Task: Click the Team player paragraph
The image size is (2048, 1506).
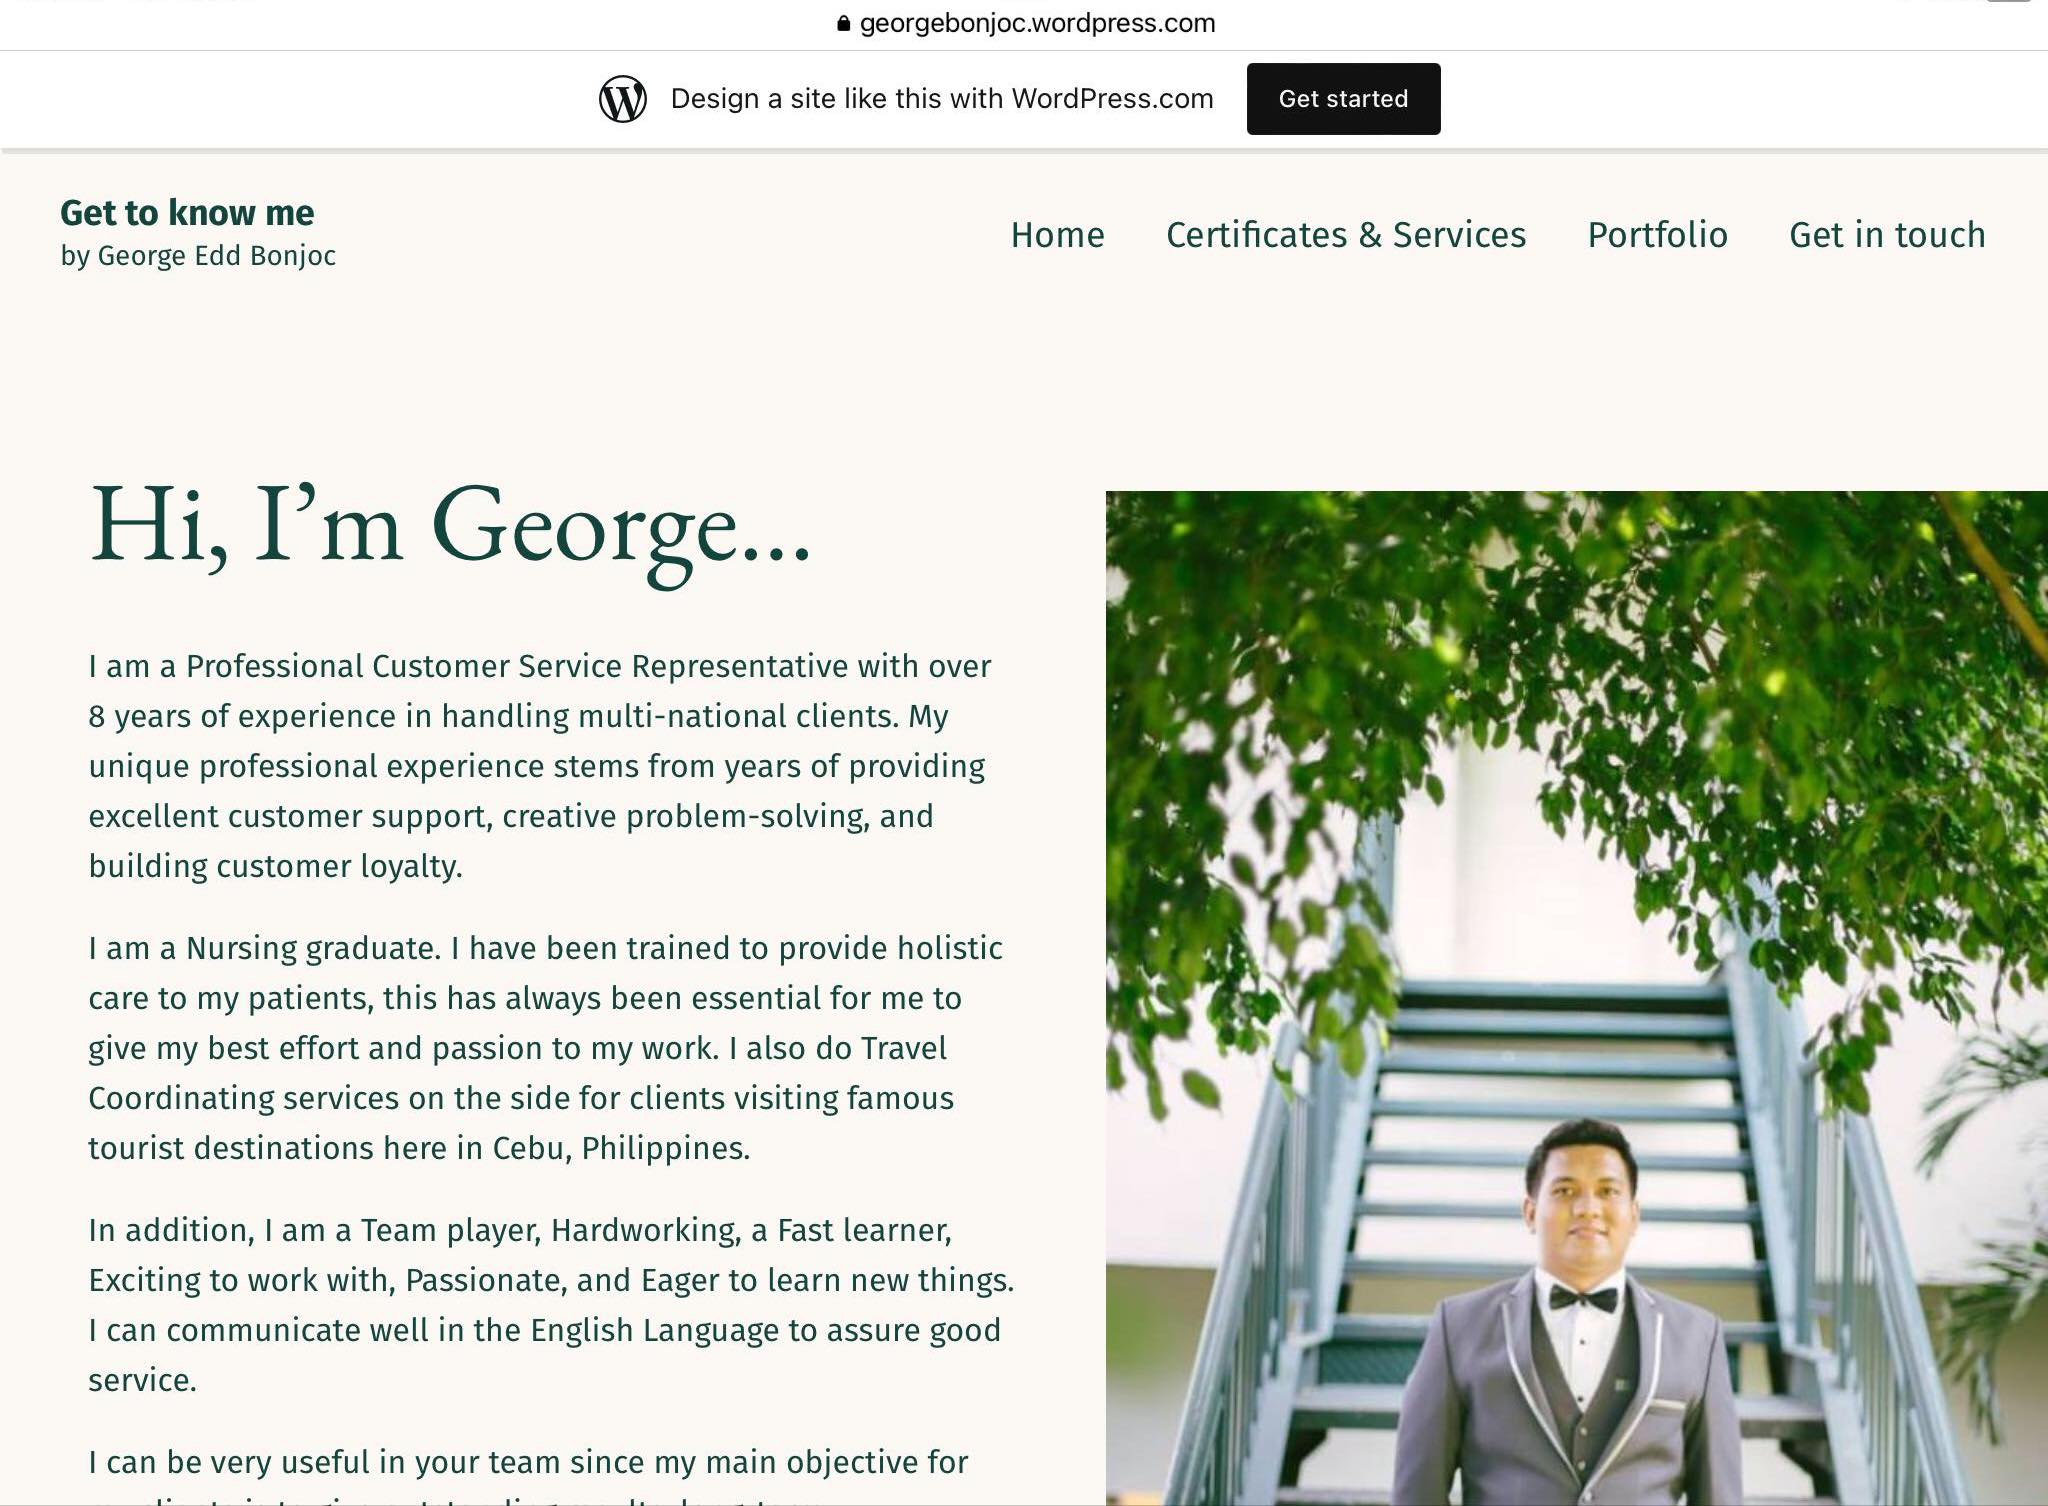Action: click(551, 1305)
